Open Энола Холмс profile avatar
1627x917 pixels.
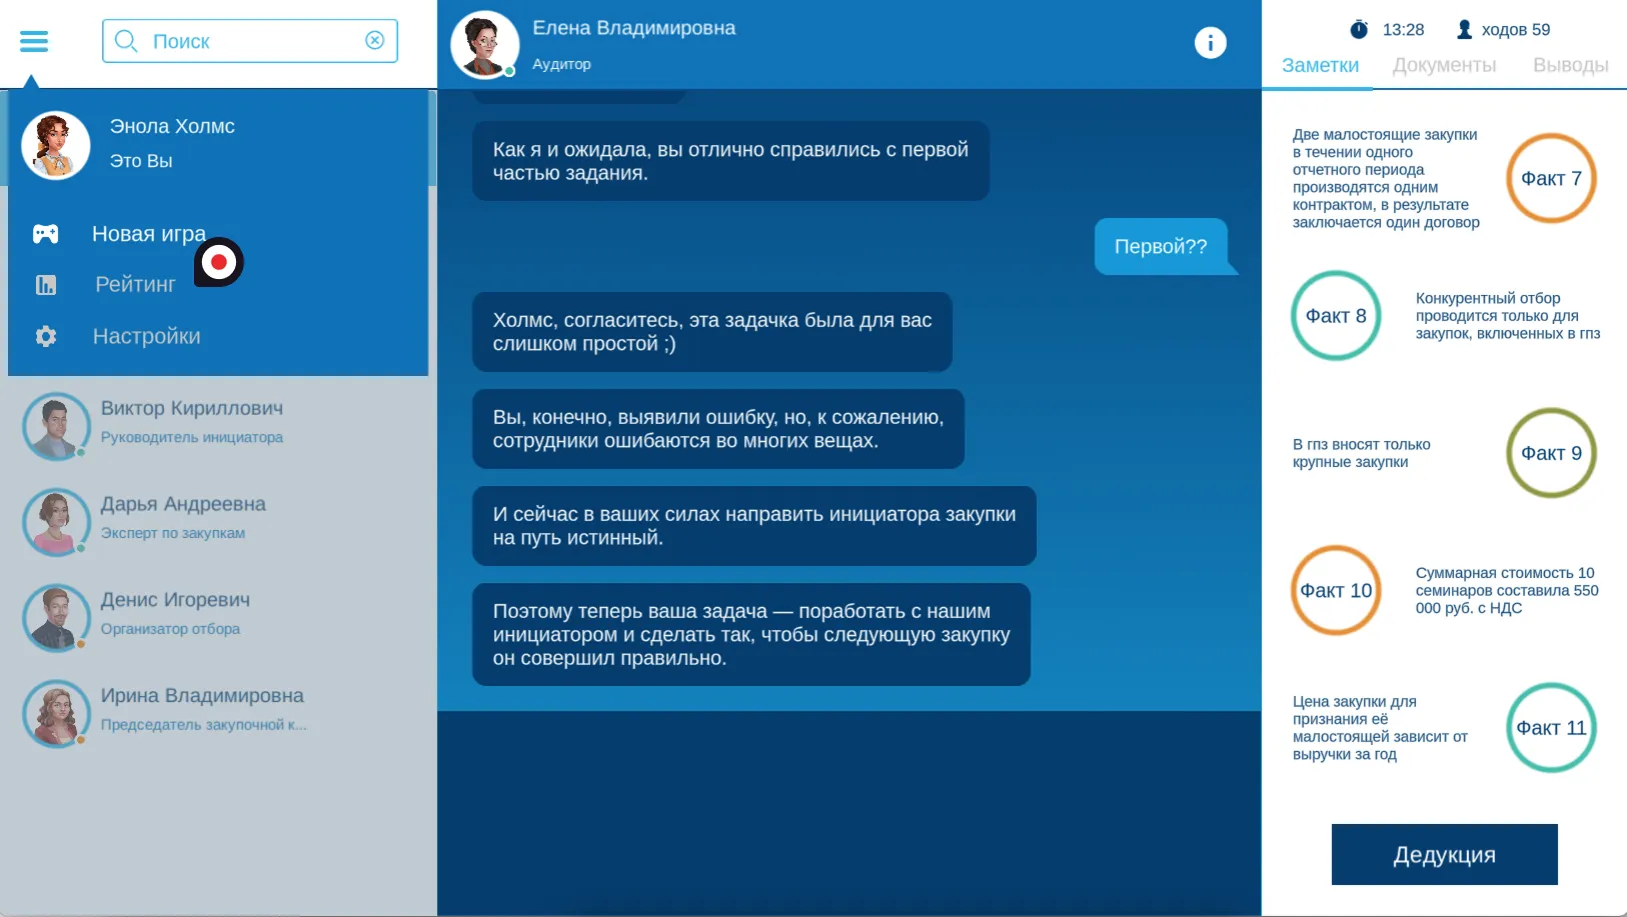[55, 144]
